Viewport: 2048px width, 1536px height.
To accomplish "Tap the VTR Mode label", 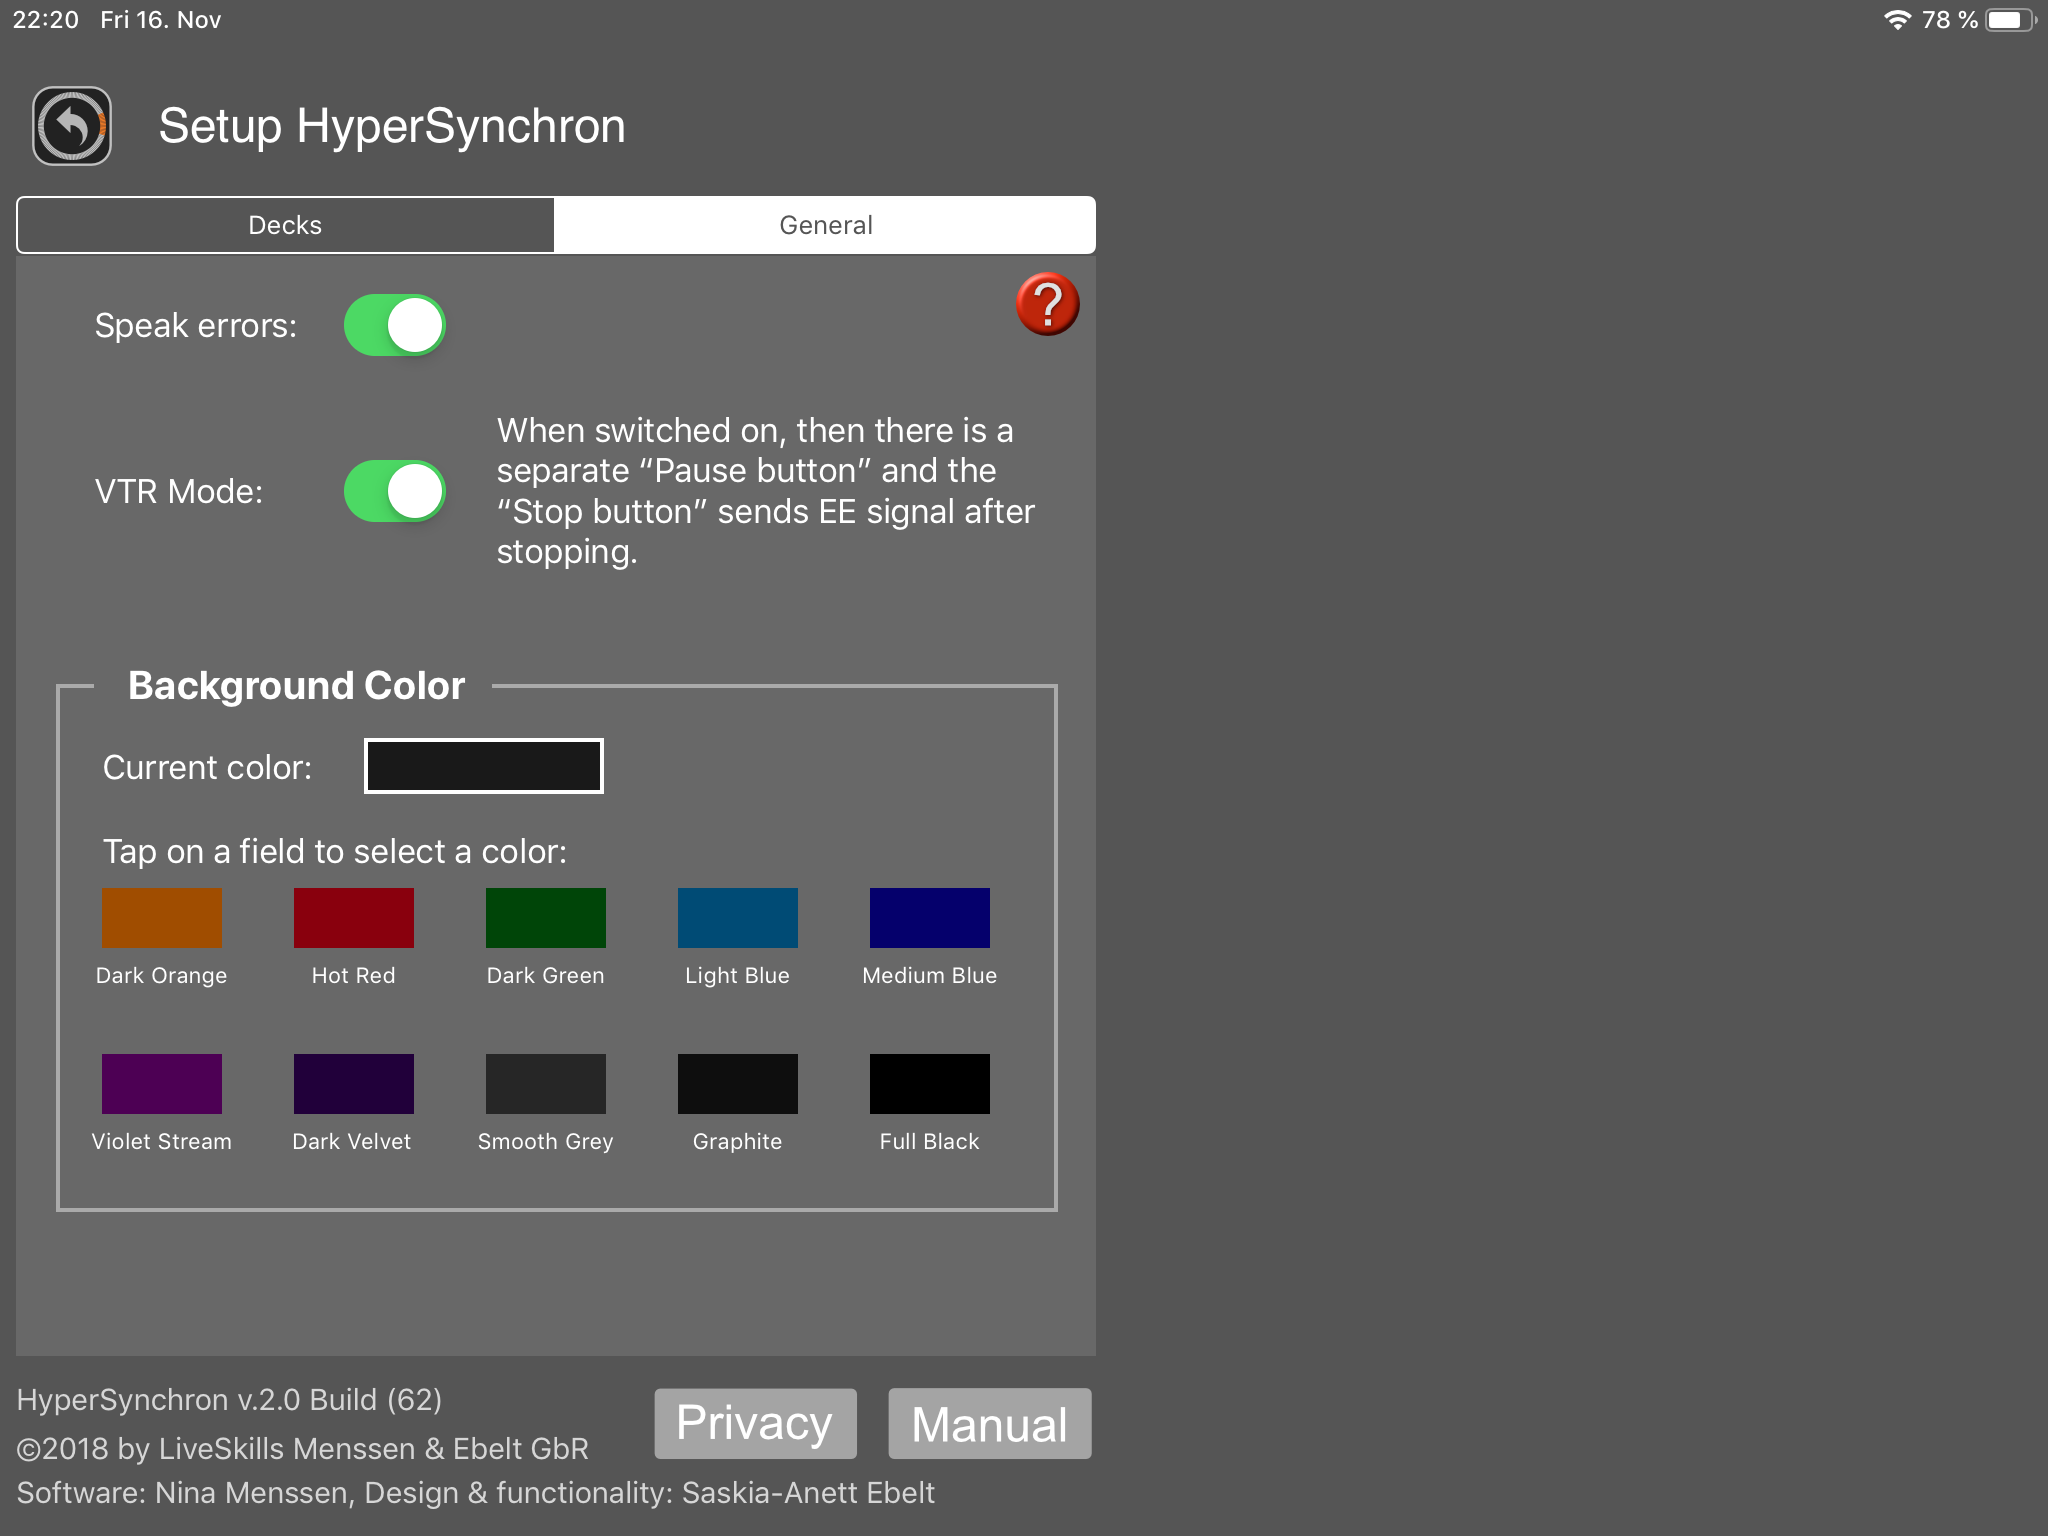I will click(x=179, y=492).
